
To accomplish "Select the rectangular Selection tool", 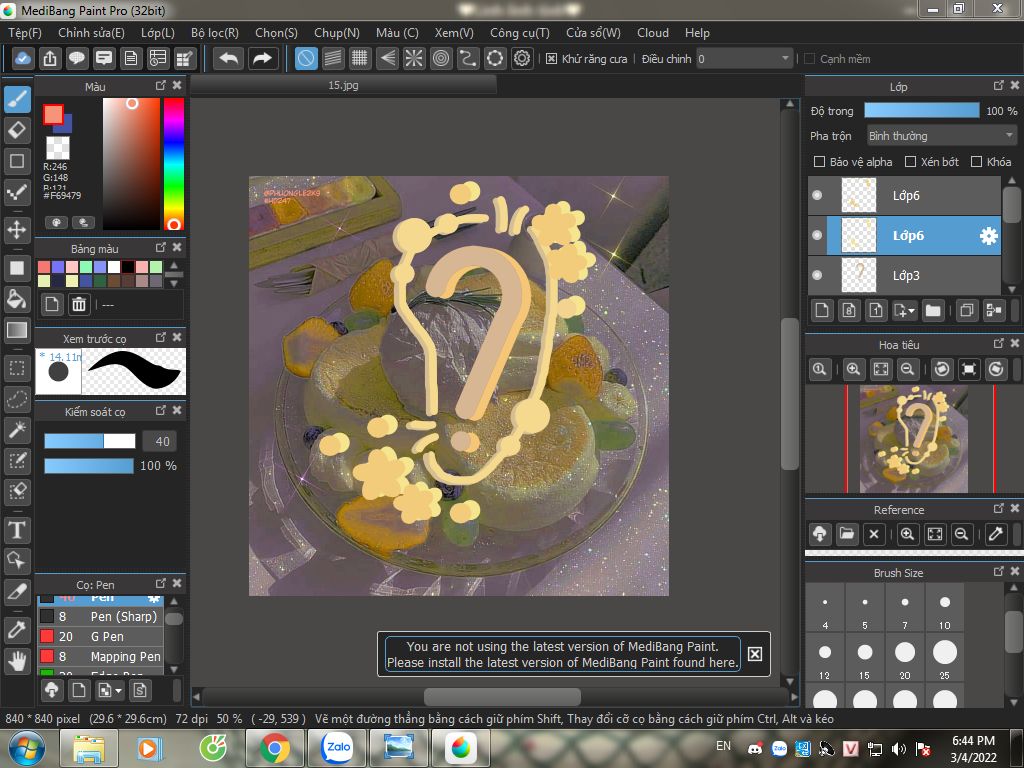I will (x=18, y=368).
